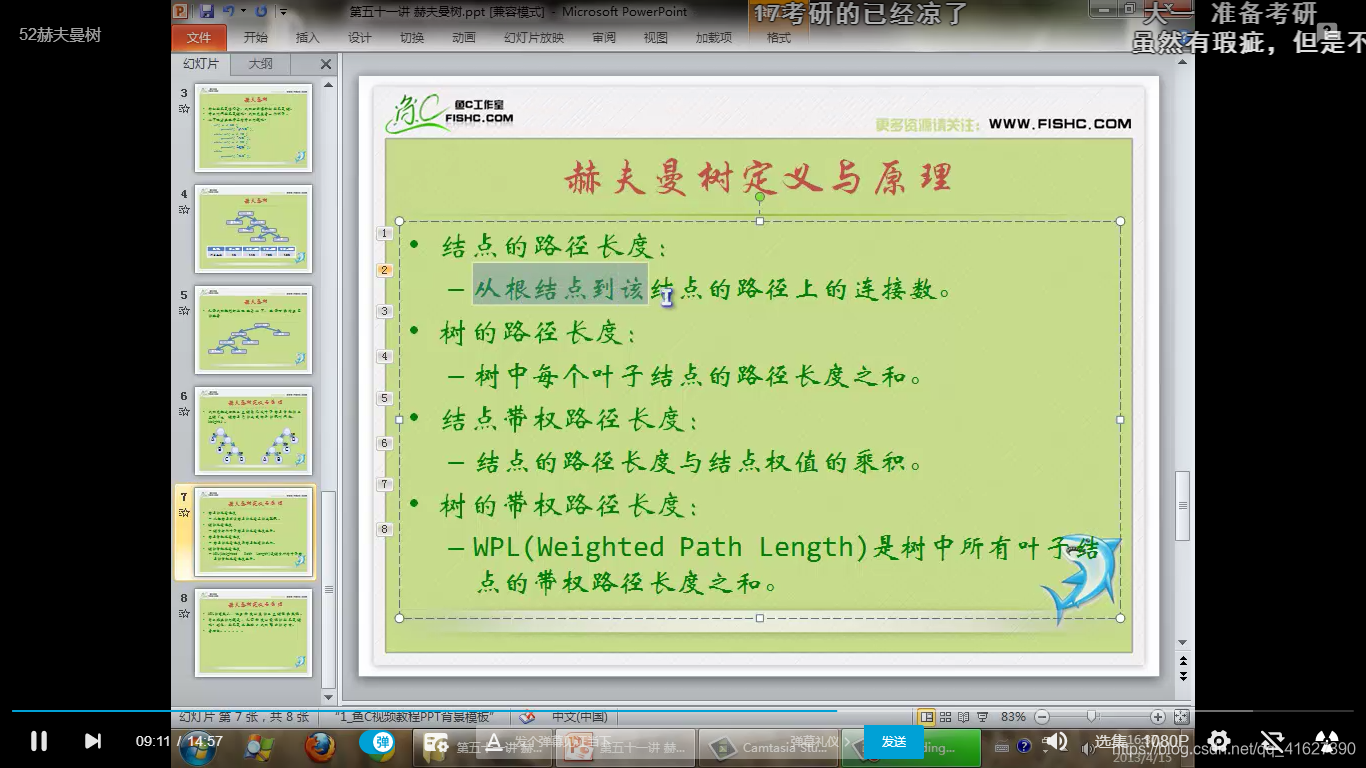Start slideshow from status bar icon

(x=983, y=717)
